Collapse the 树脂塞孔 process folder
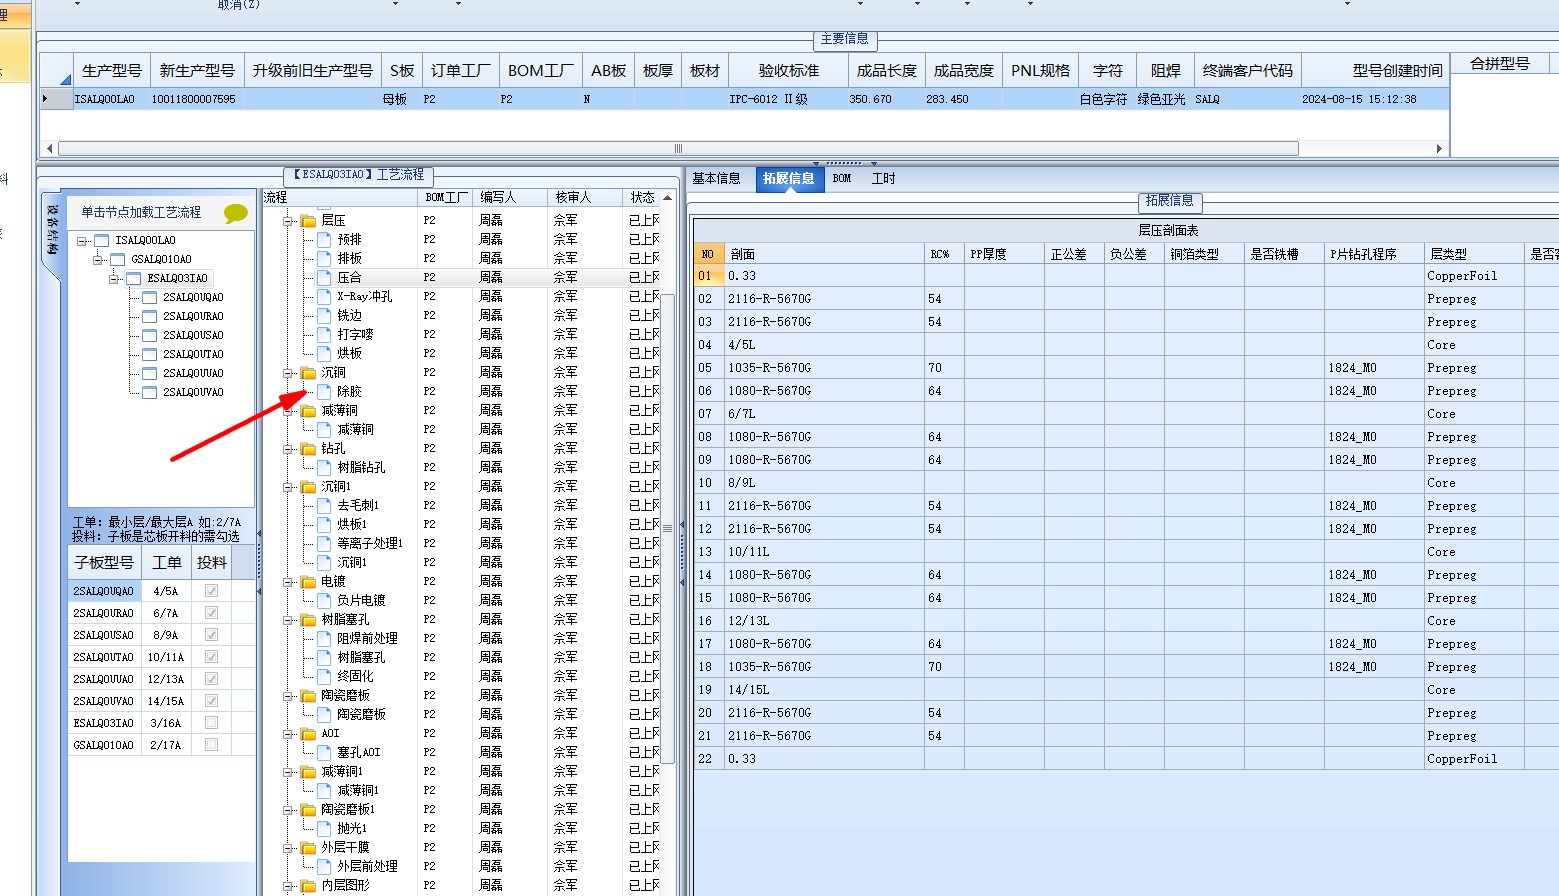The width and height of the screenshot is (1559, 896). 289,620
